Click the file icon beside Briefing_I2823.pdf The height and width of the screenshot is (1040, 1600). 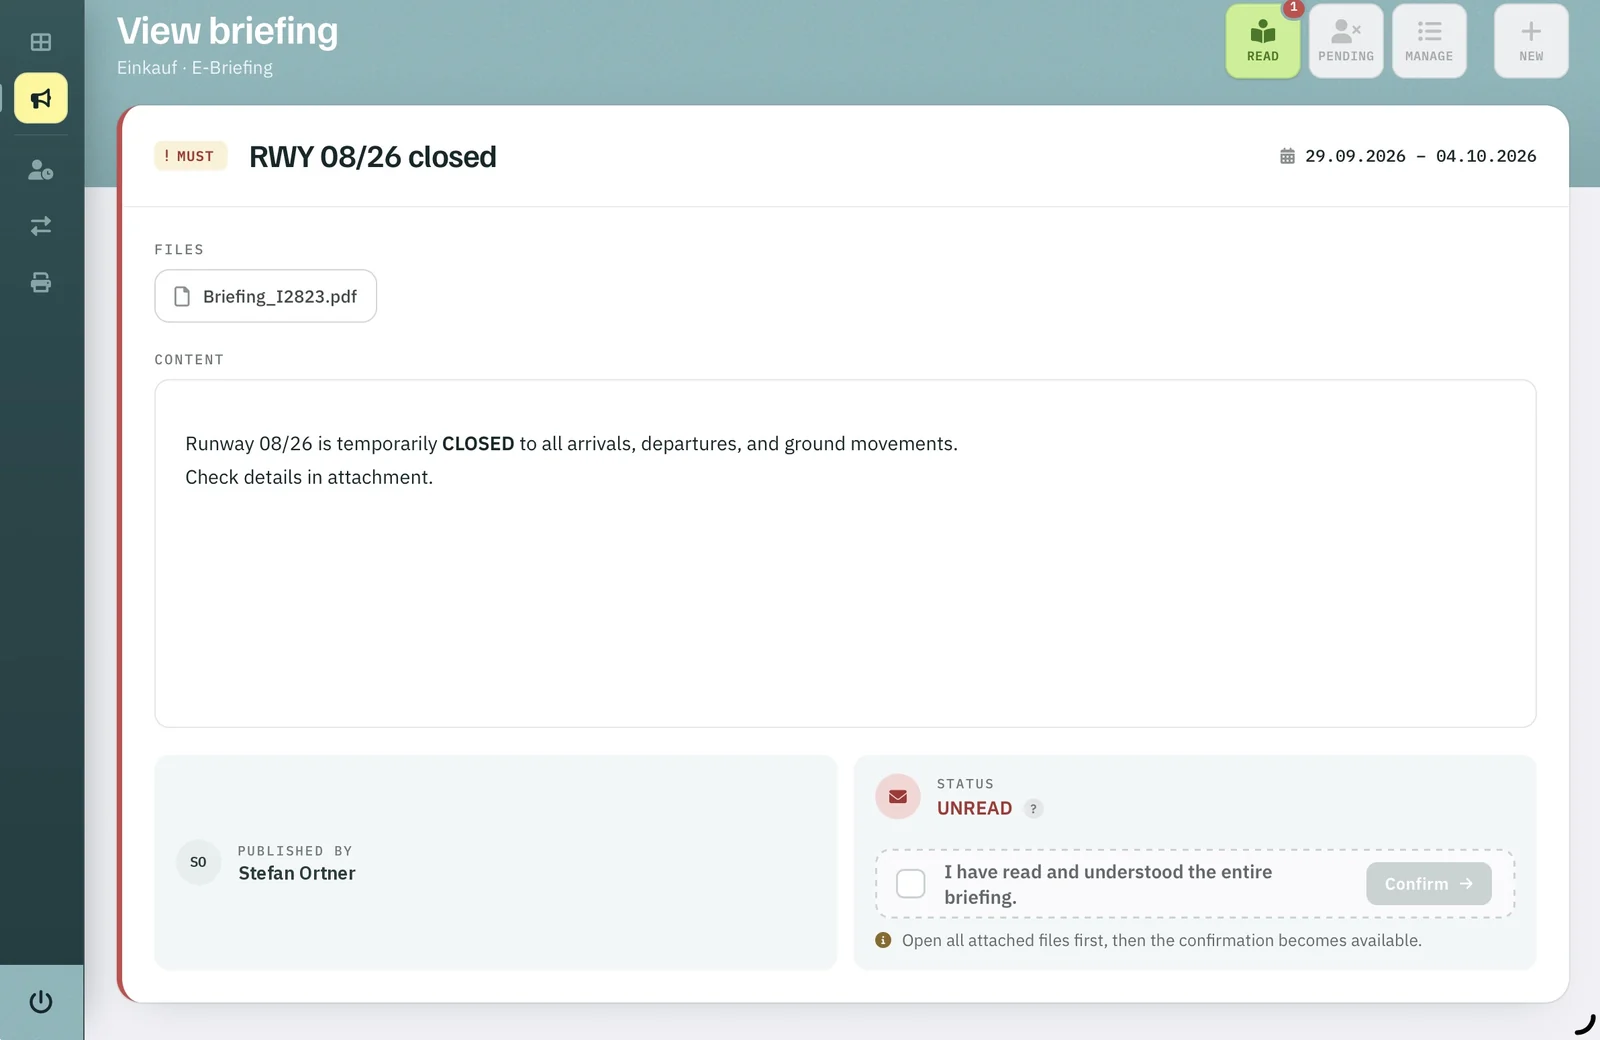(x=182, y=296)
